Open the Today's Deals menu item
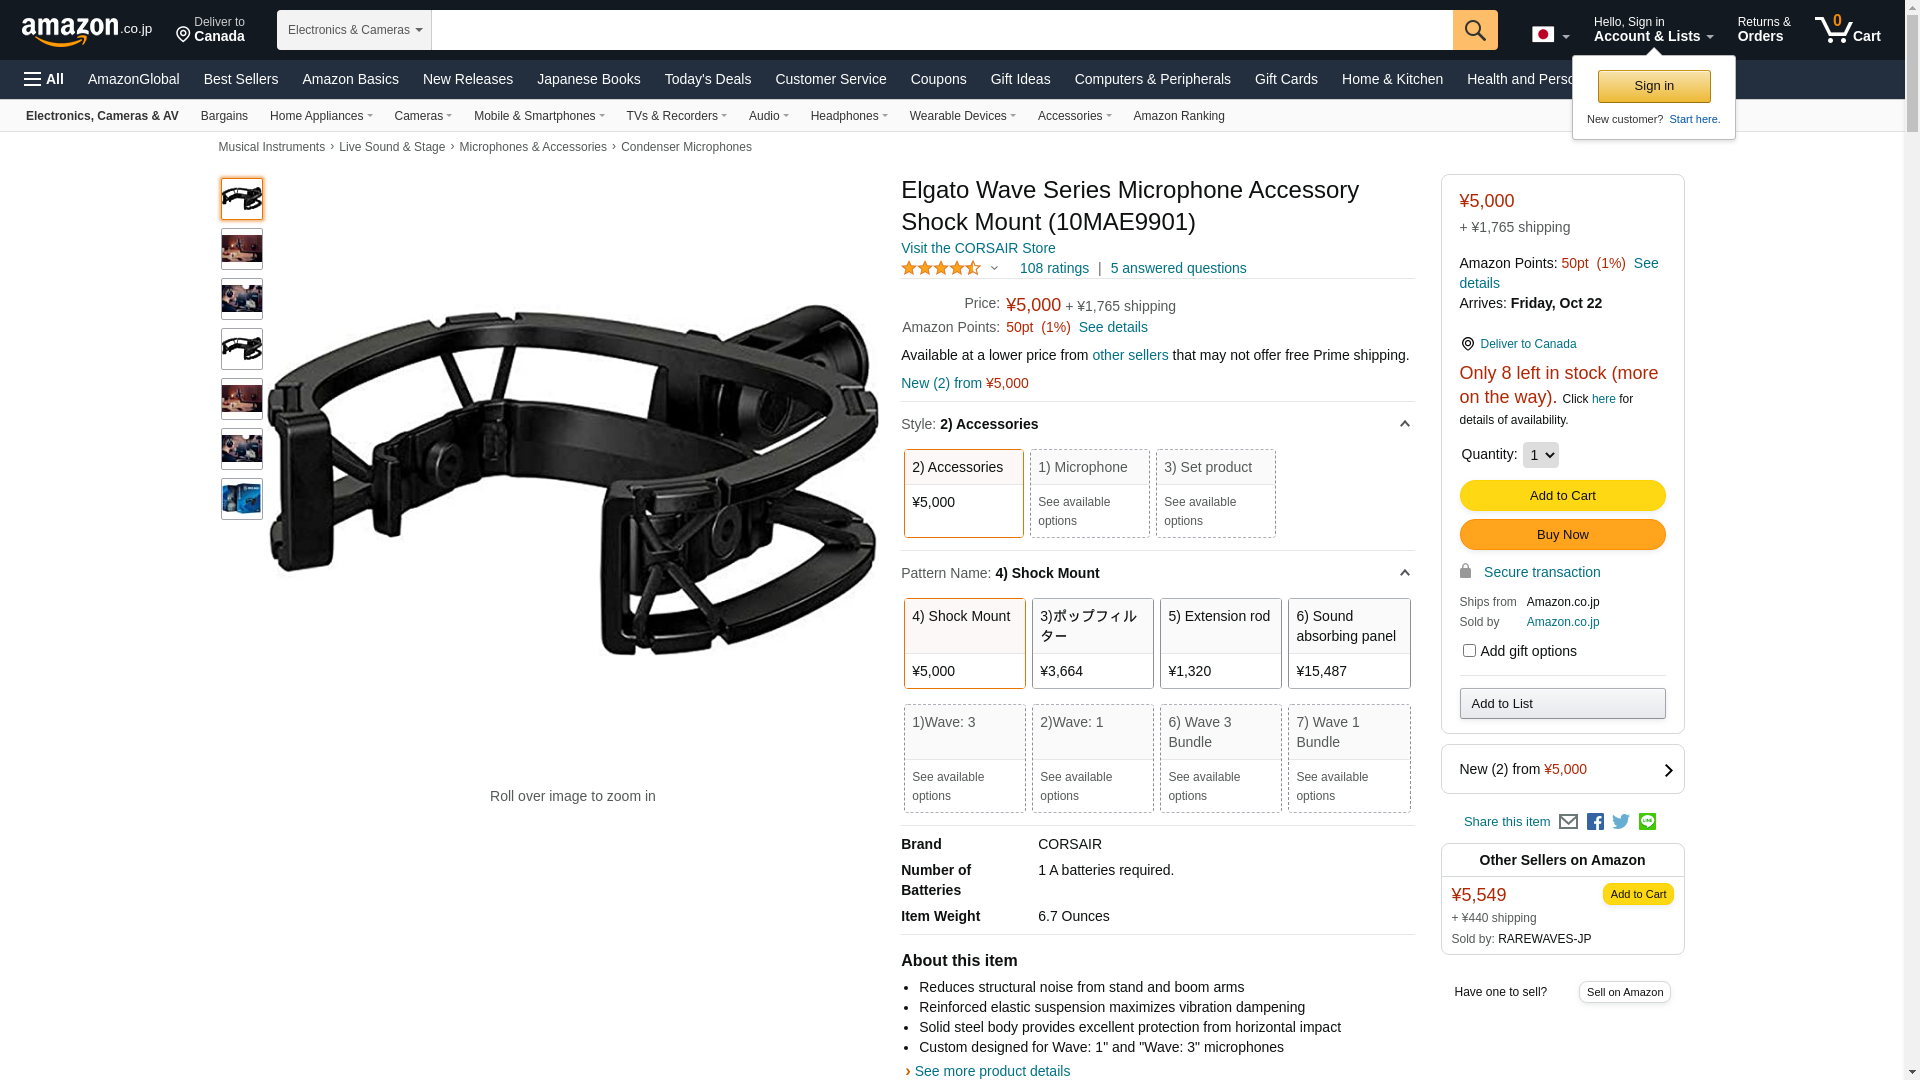This screenshot has width=1920, height=1080. [x=708, y=79]
